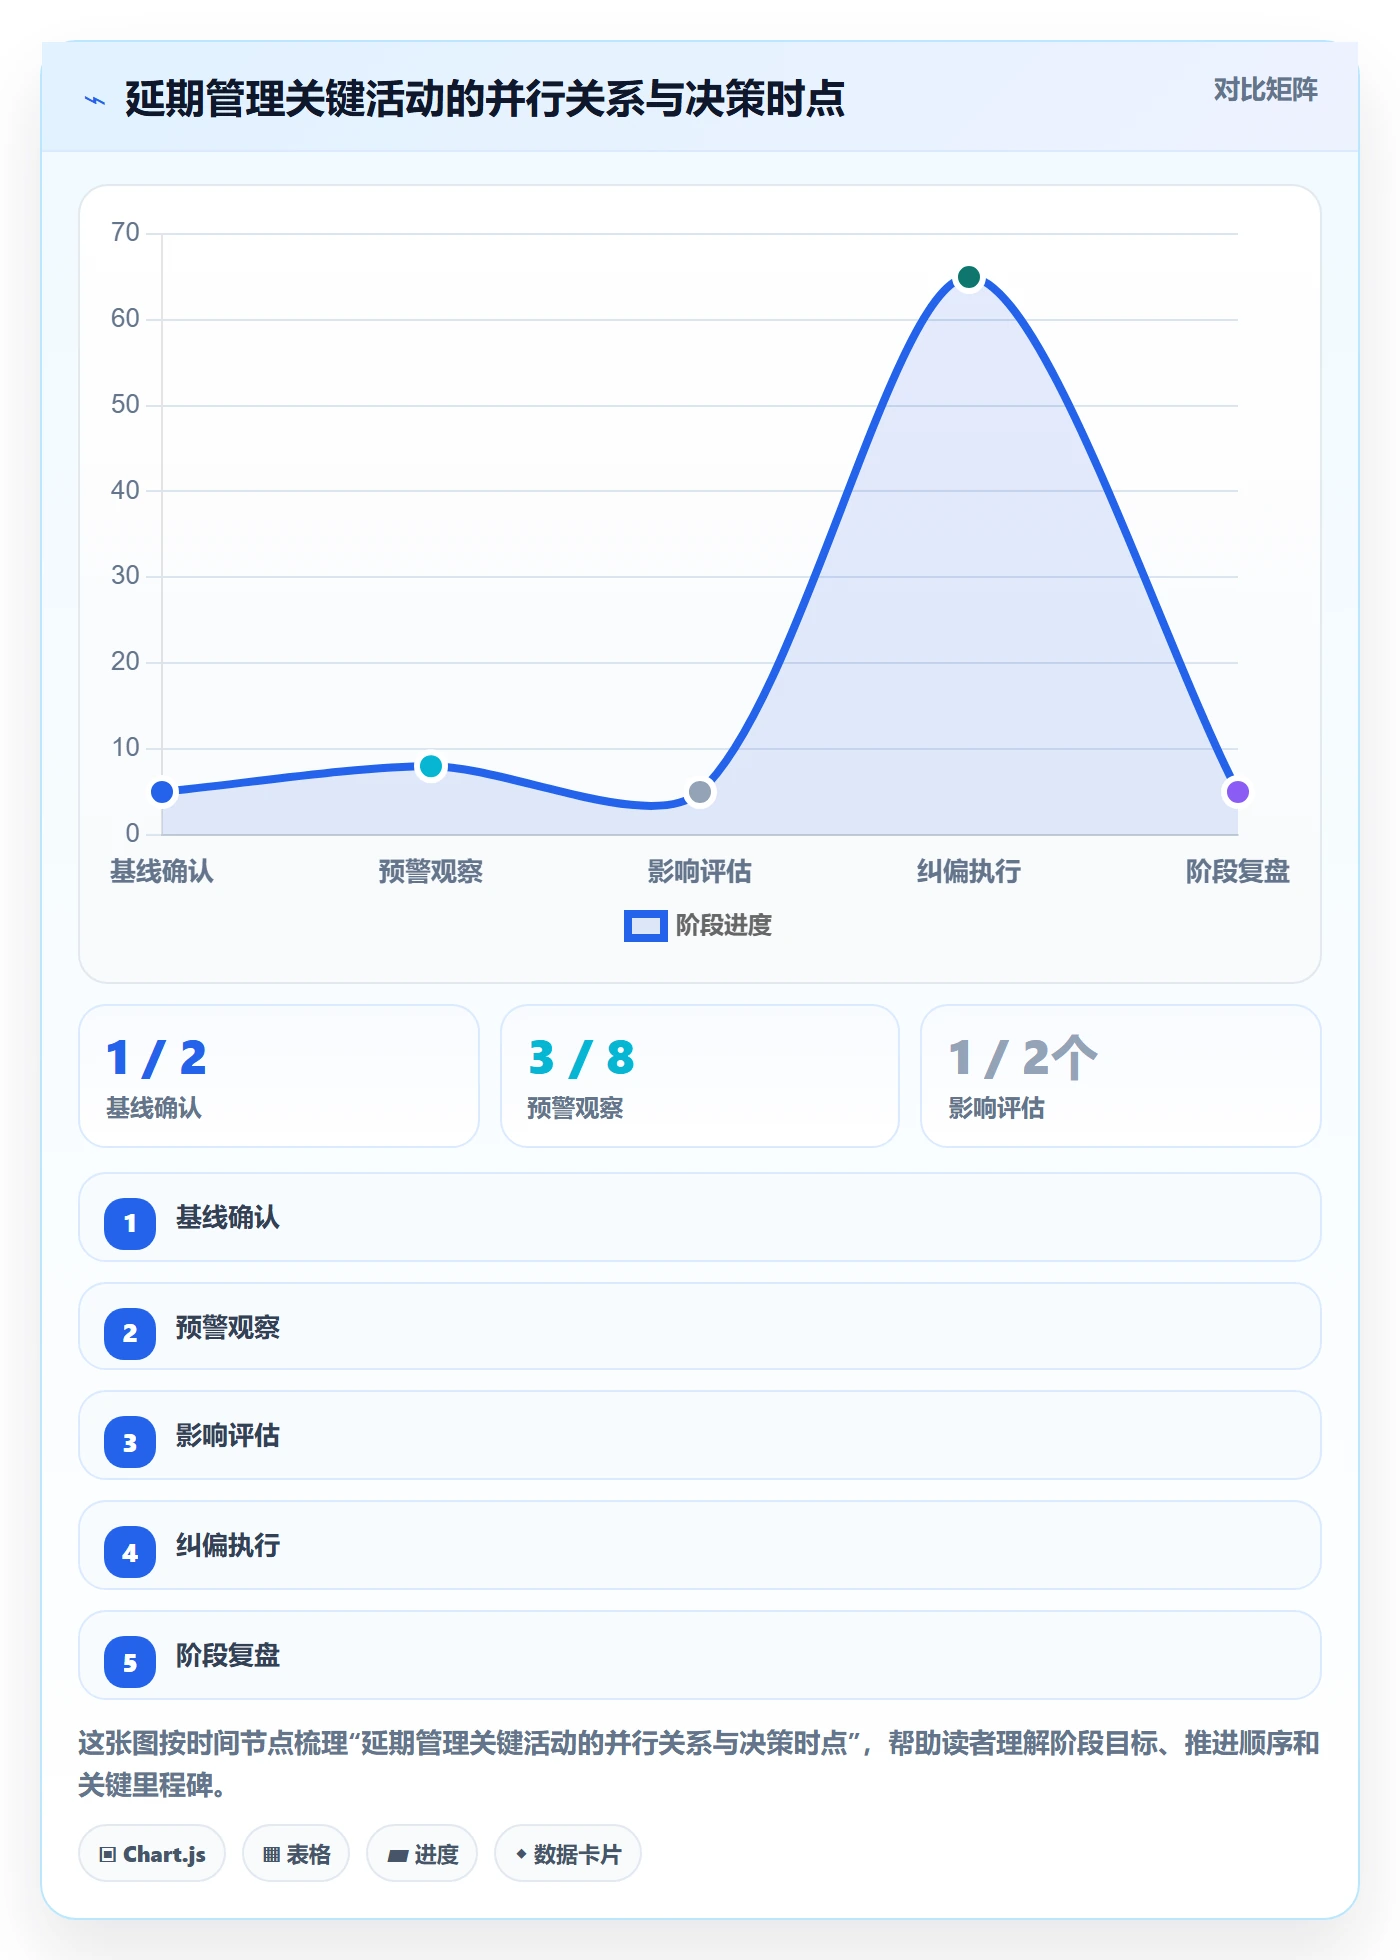Image resolution: width=1400 pixels, height=1960 pixels.
Task: Click the 对比矩阵 label in header
Action: coord(1265,90)
